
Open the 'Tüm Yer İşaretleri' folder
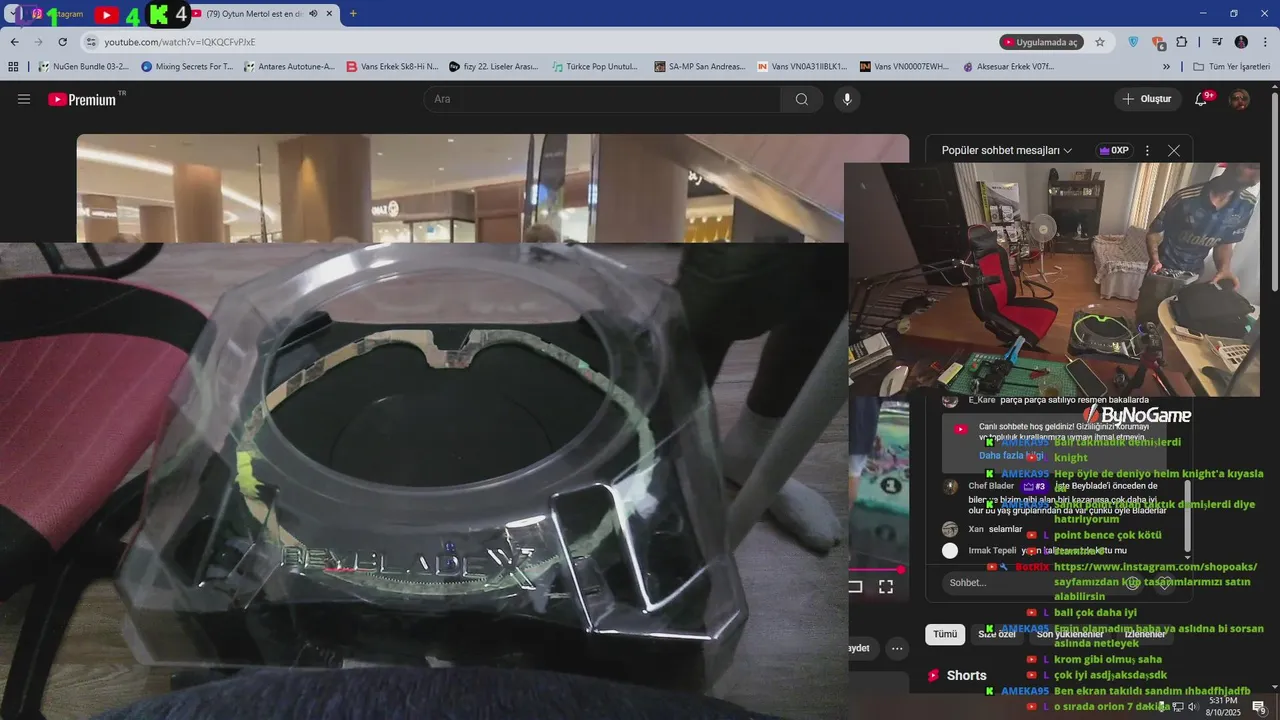pos(1232,67)
